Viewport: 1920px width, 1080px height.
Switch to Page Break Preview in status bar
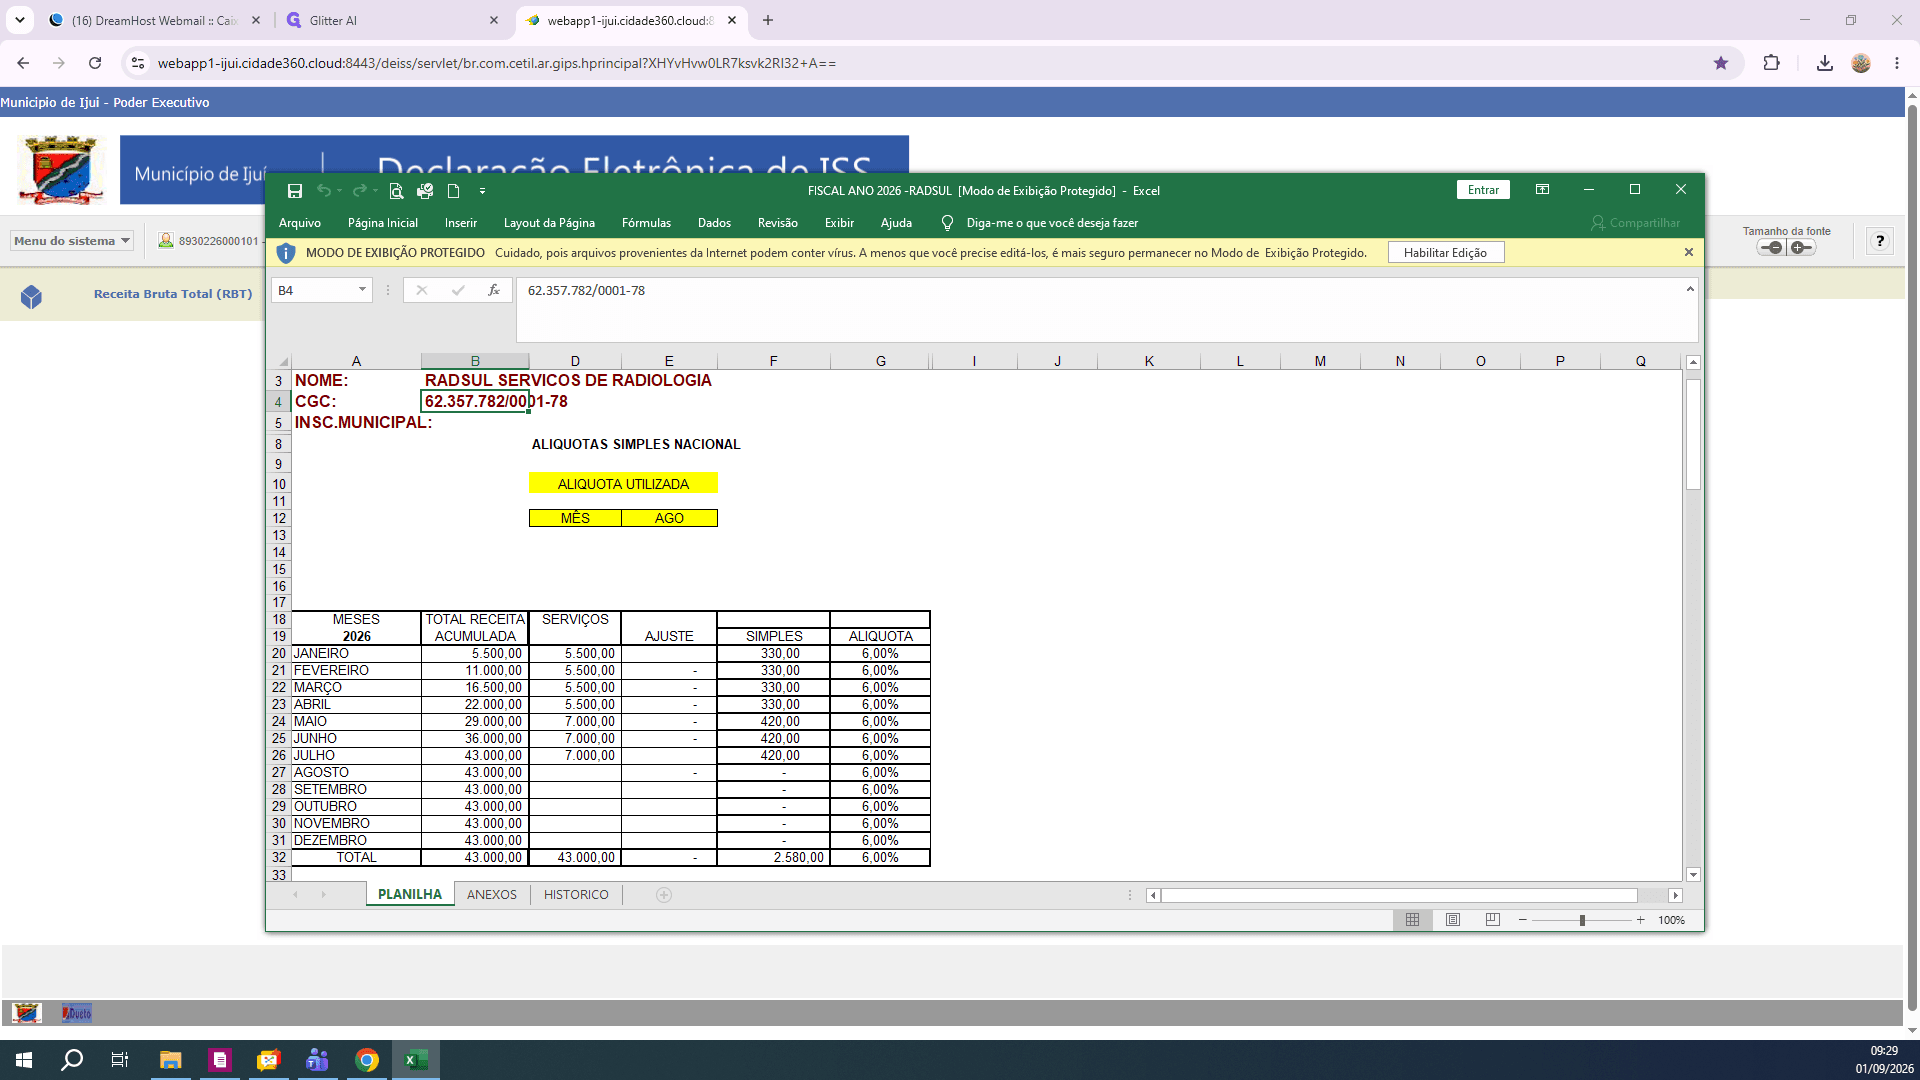1493,920
